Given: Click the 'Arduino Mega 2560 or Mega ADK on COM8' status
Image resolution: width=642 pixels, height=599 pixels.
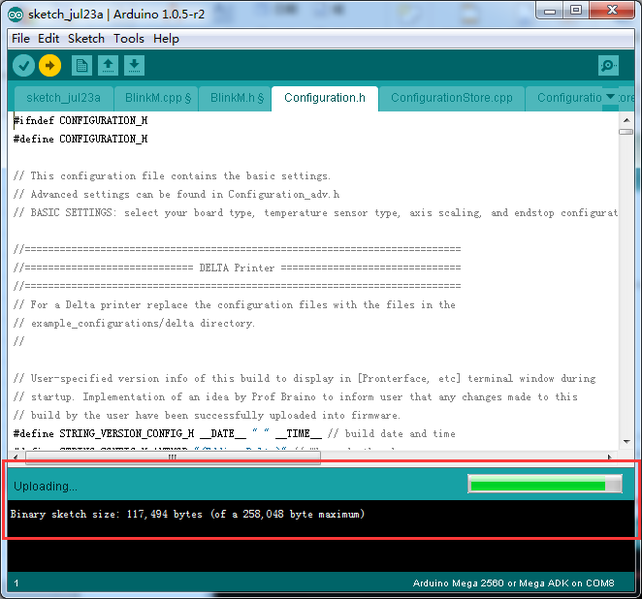Looking at the screenshot, I should (513, 583).
